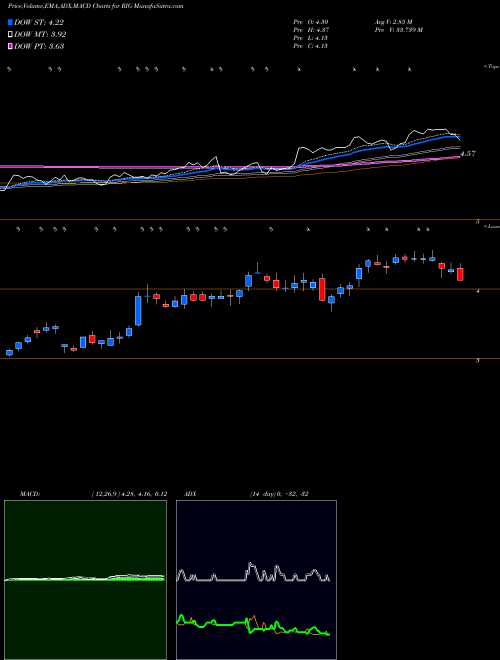Click the price axis label 4
Screen dimensions: 500x660
point(478,291)
